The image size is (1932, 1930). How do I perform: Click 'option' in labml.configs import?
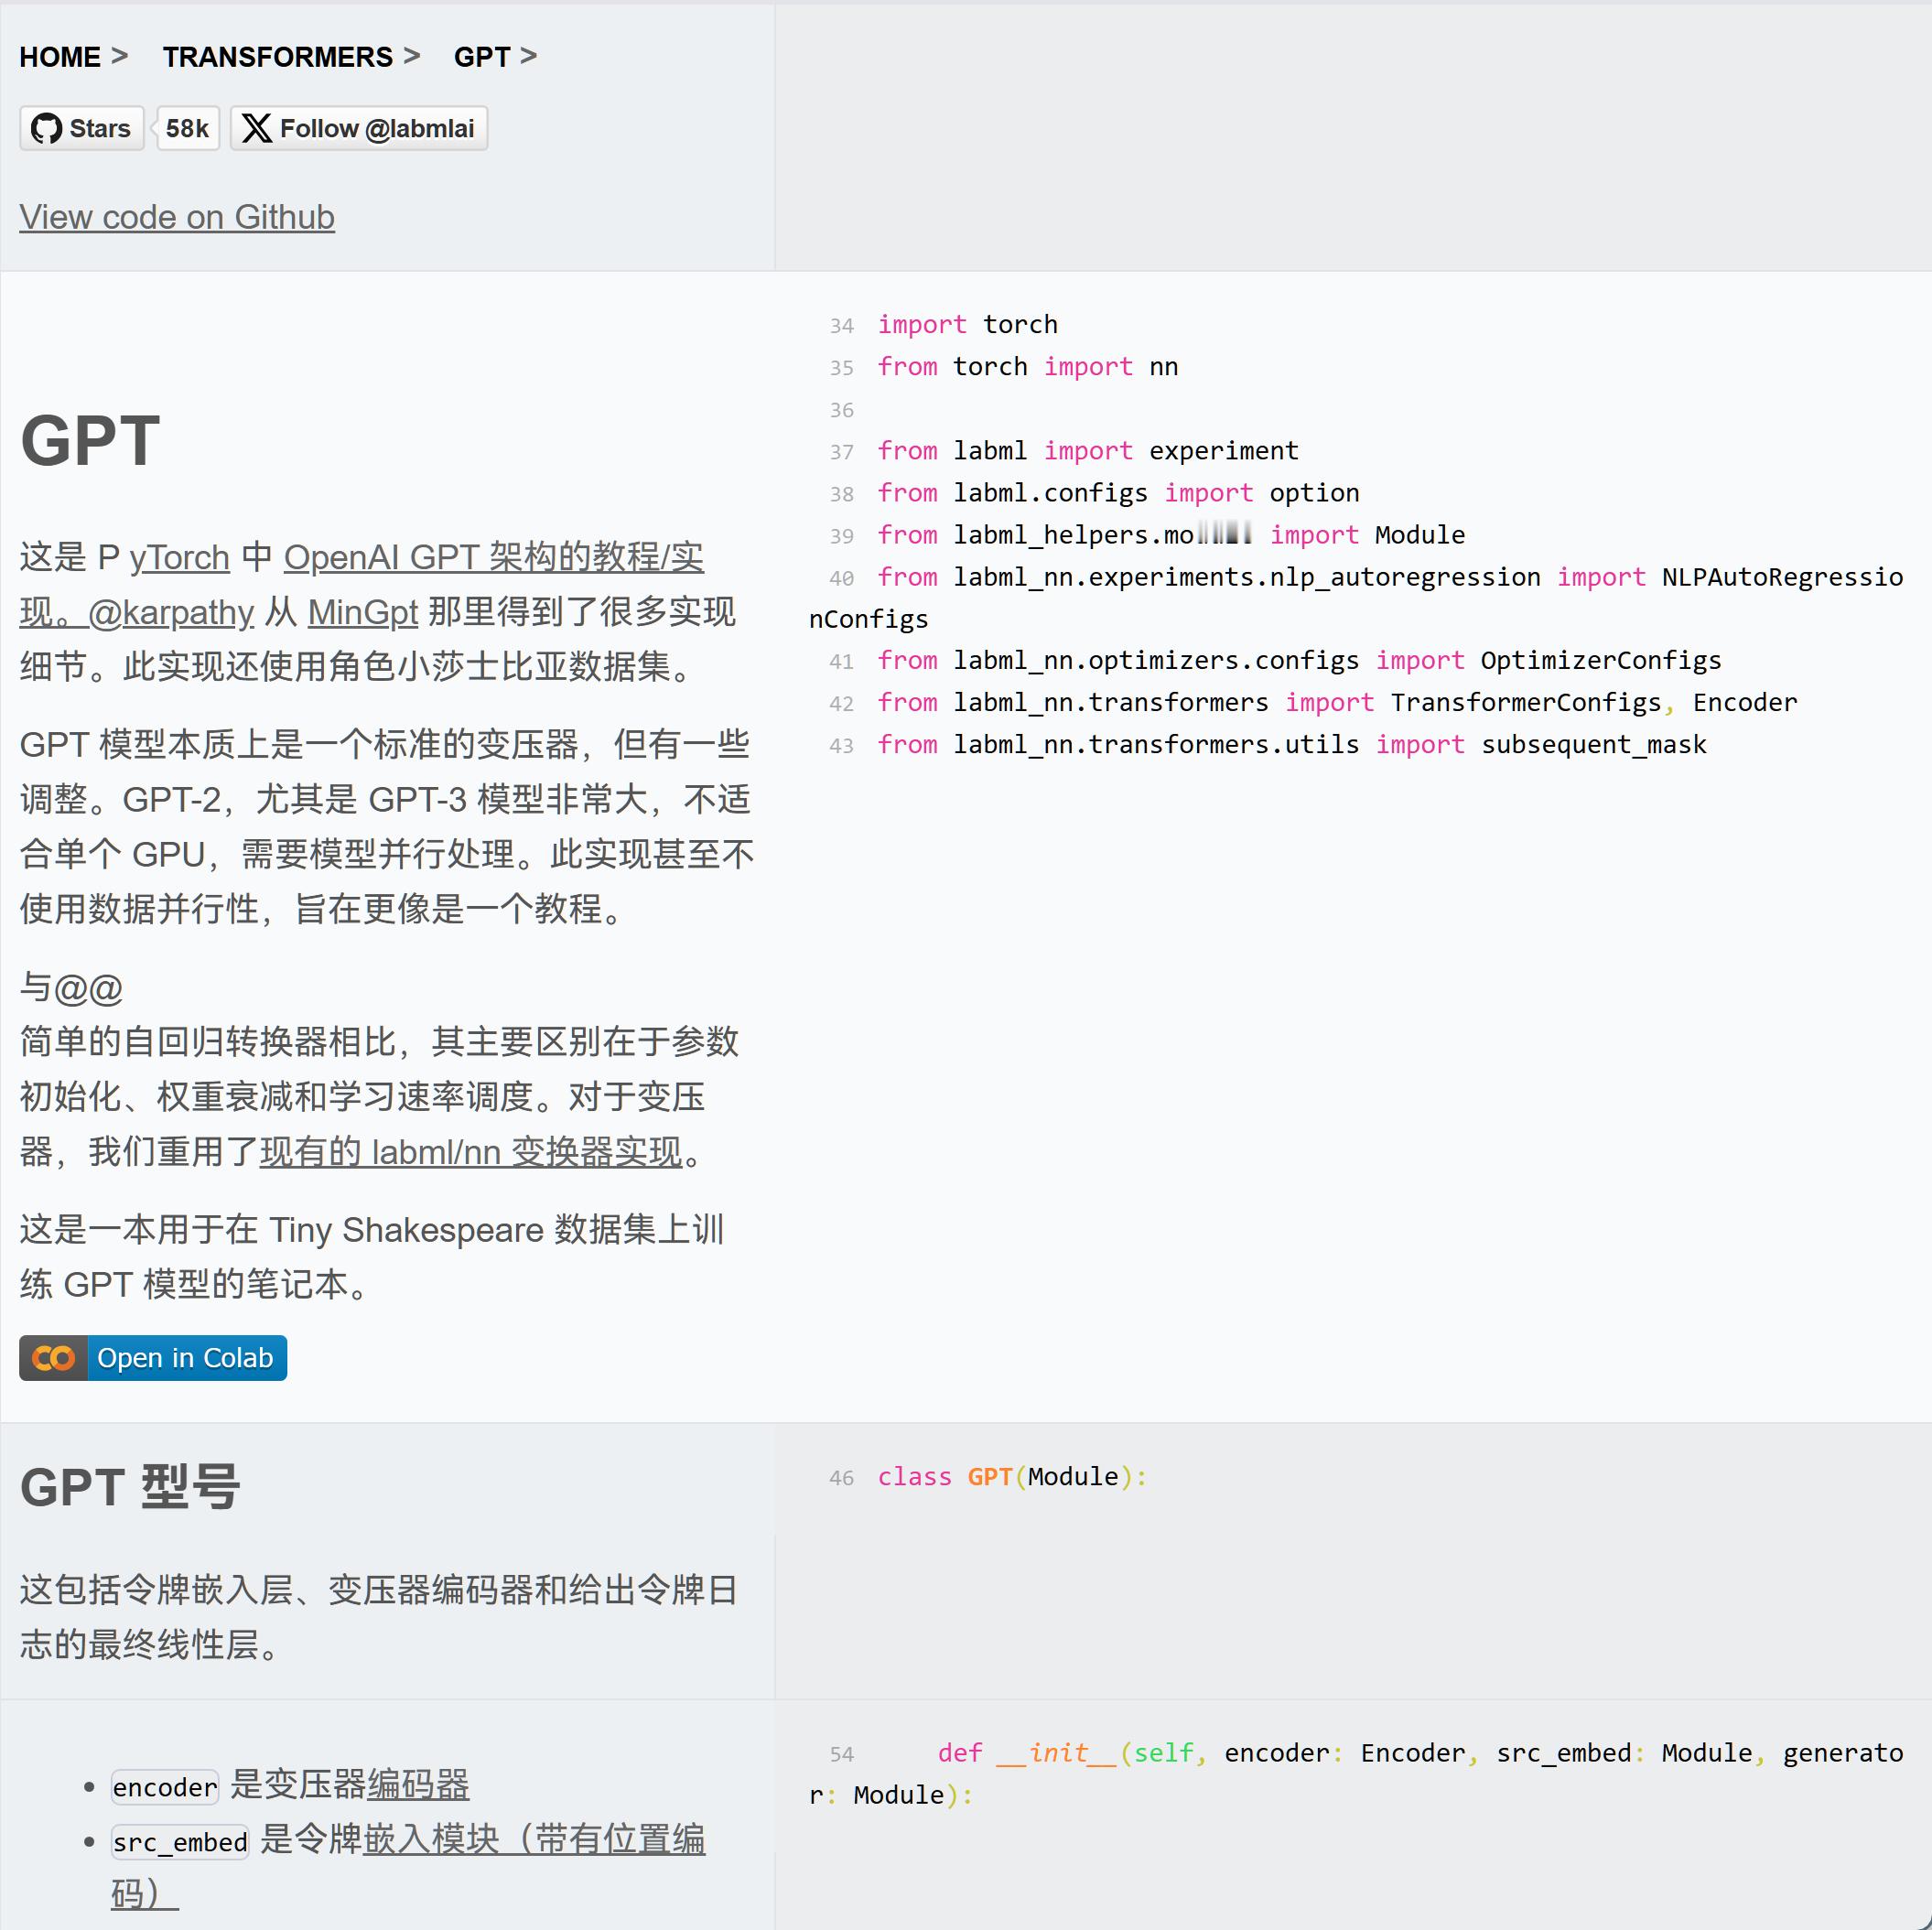click(x=1314, y=493)
